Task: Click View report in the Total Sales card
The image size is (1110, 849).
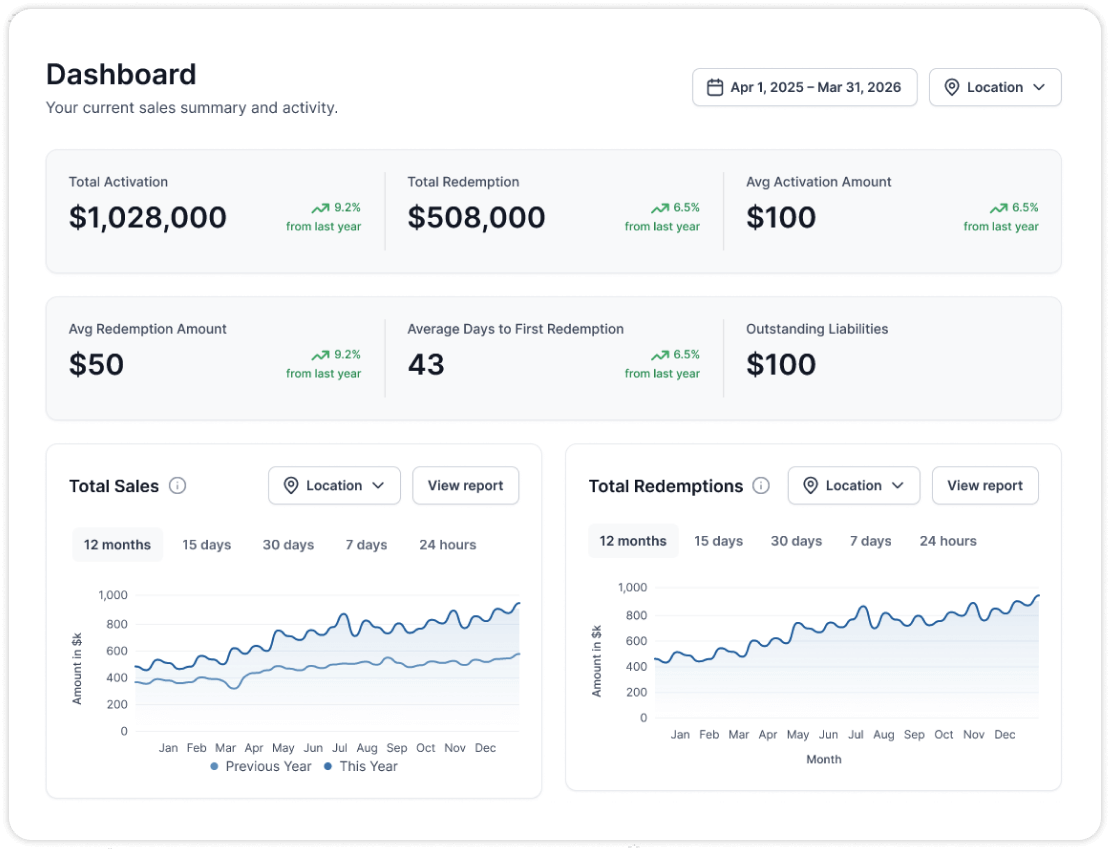Action: click(465, 485)
